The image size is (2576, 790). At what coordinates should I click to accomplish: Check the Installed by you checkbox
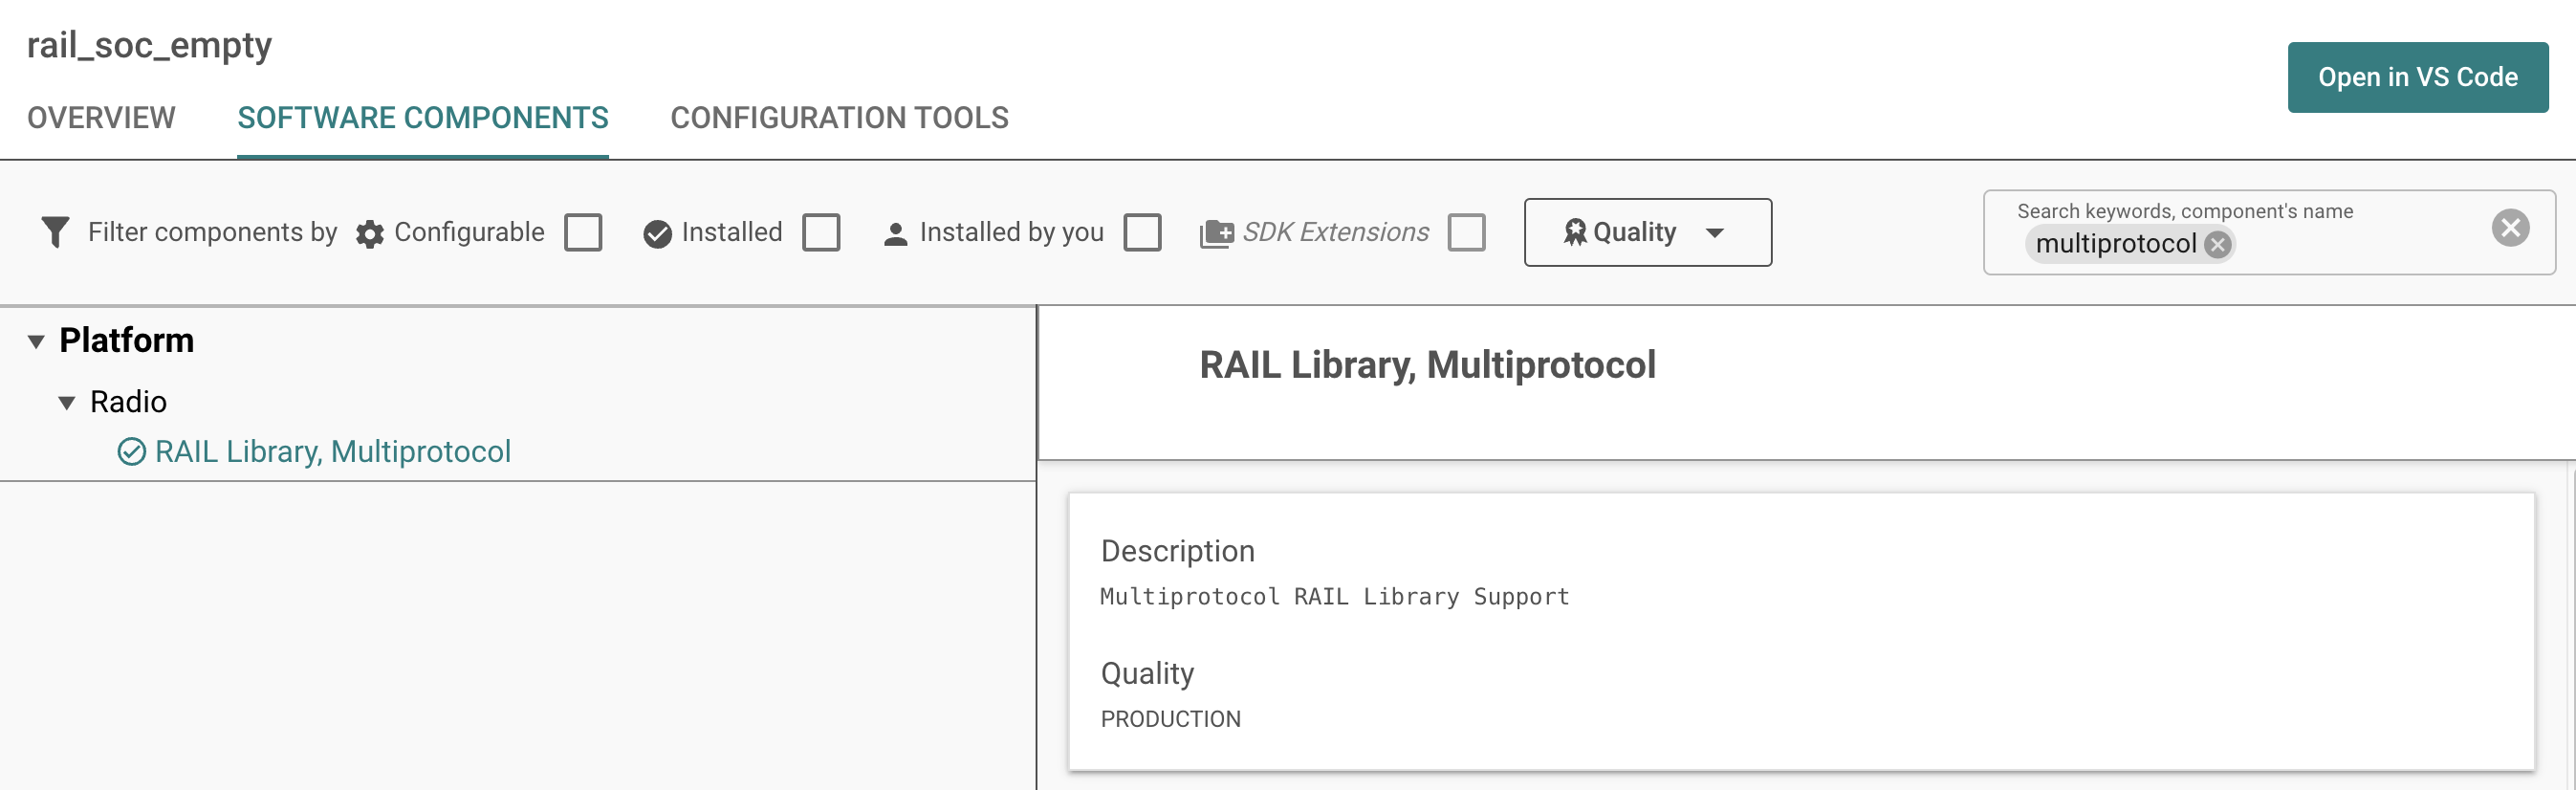point(1142,233)
